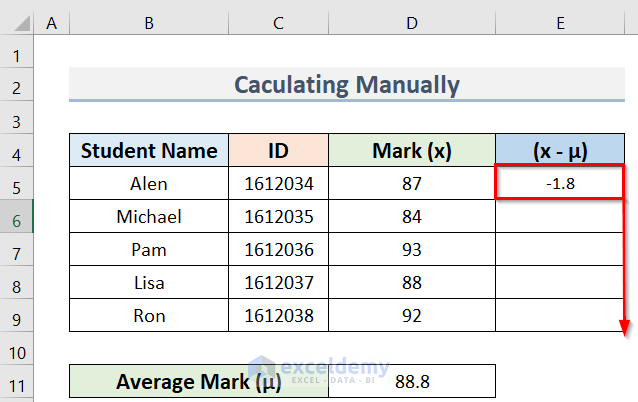Screen dimensions: 638x402
Task: Select row 5 header
Action: [17, 184]
